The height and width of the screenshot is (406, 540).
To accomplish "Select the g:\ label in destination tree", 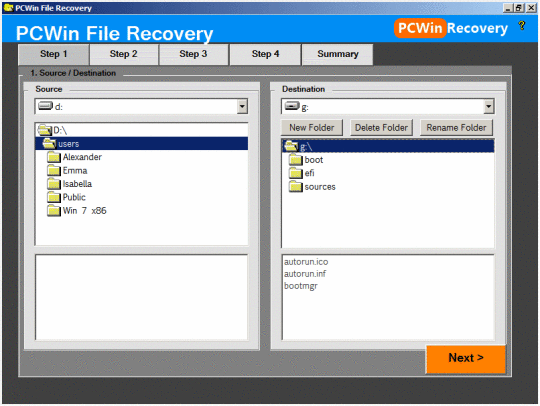I will (x=306, y=147).
